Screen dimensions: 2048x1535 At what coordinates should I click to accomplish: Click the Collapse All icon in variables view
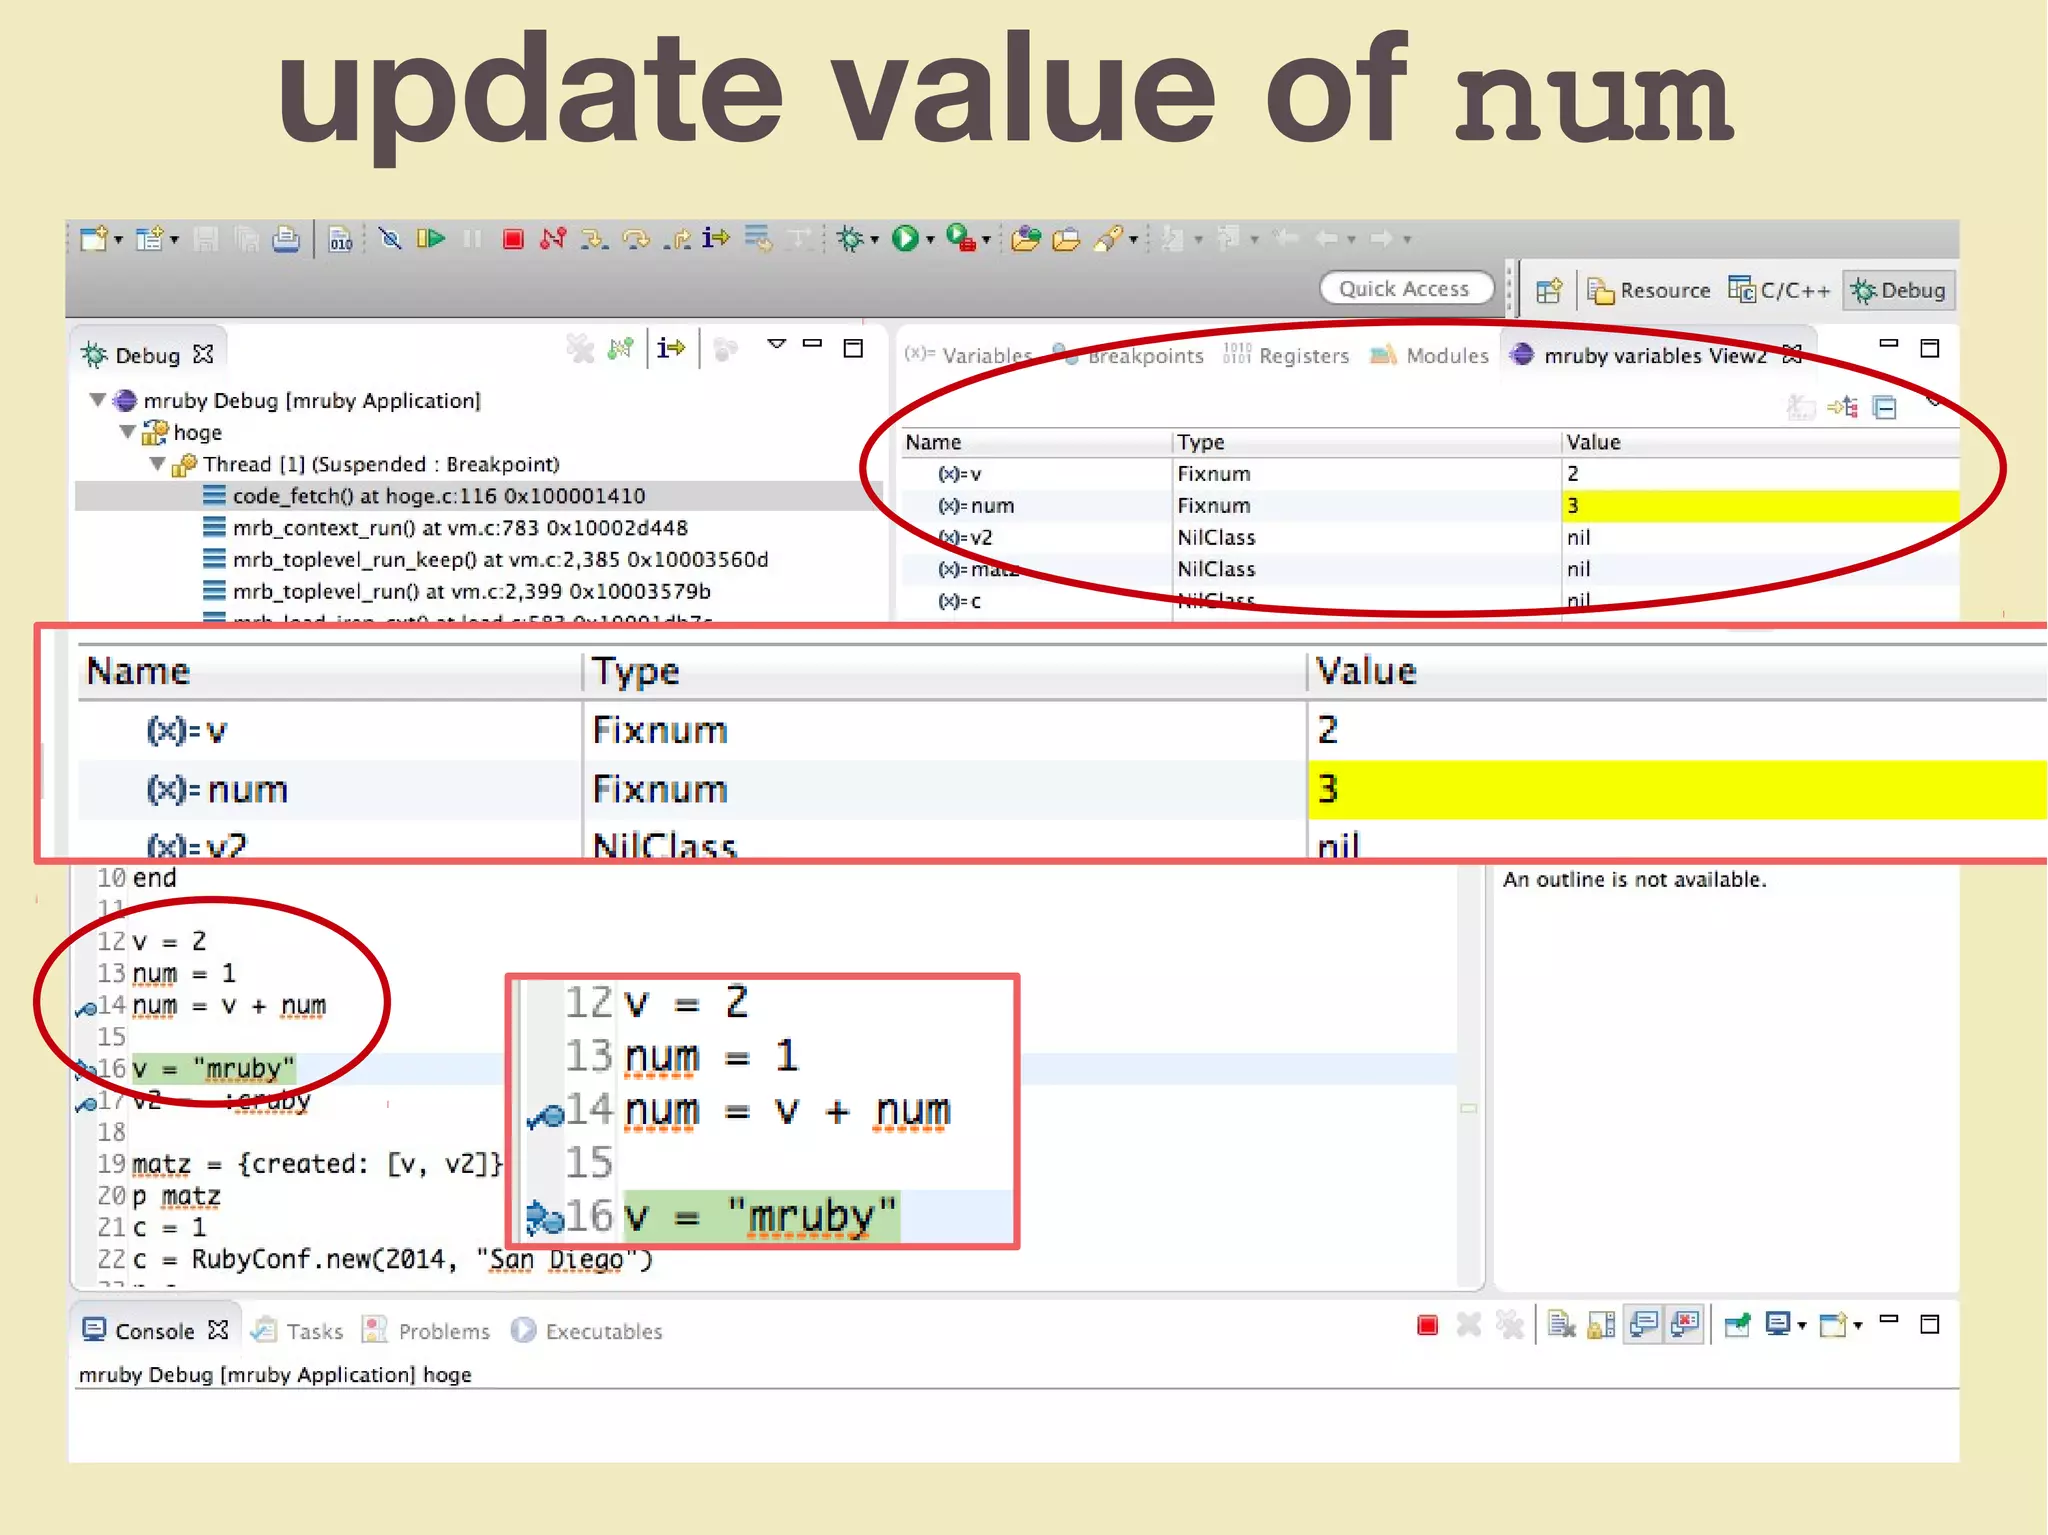(x=1885, y=407)
